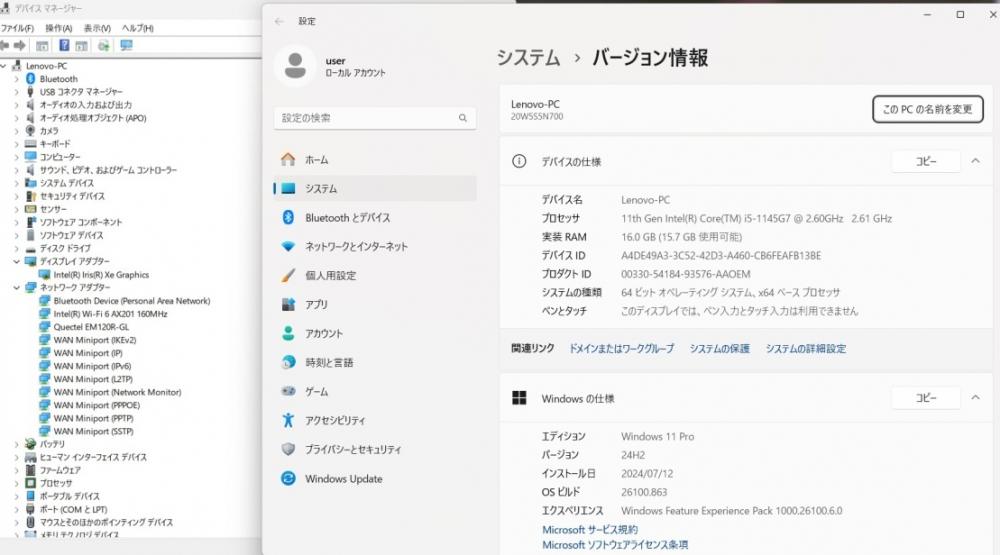The height and width of the screenshot is (555, 1000).
Task: Click the monitor scan toolbar icon
Action: pyautogui.click(x=126, y=45)
